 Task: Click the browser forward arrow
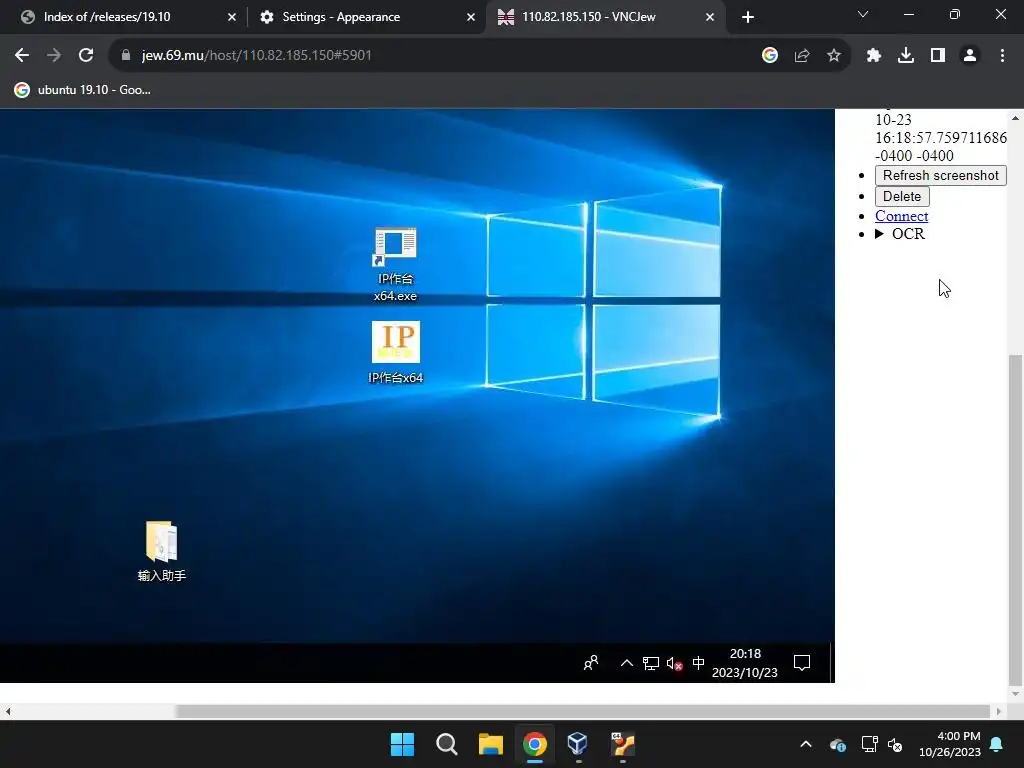(54, 56)
